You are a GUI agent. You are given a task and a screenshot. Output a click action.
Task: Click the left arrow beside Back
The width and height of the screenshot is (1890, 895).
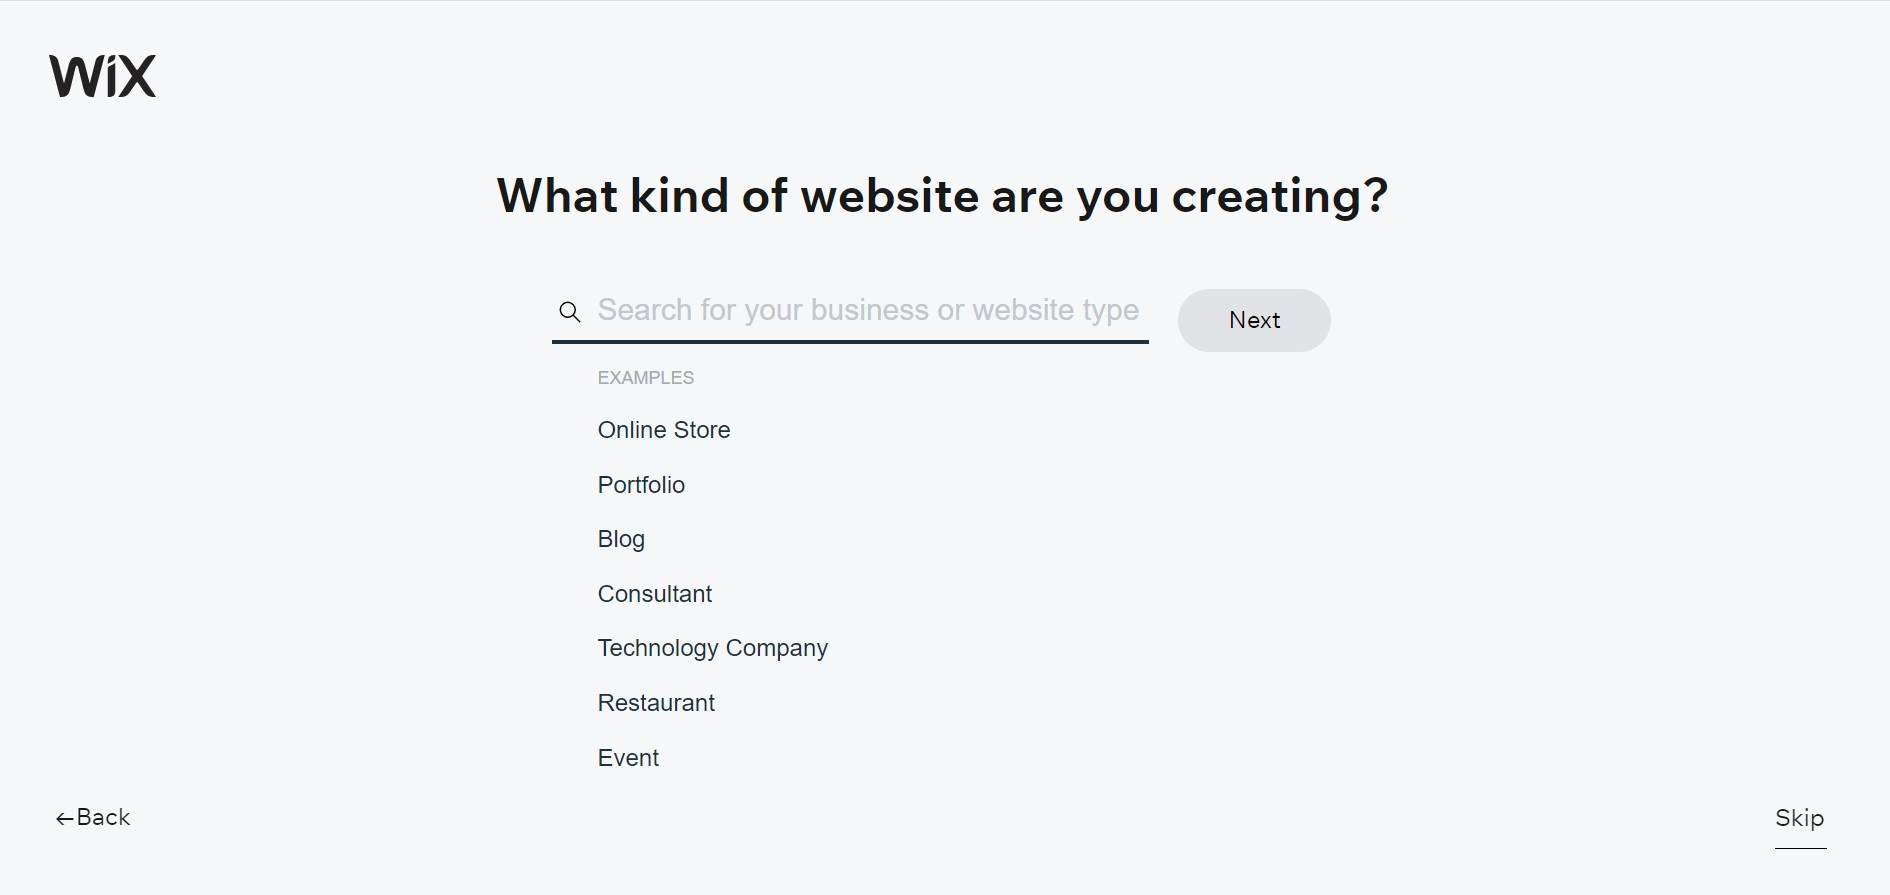(x=64, y=819)
